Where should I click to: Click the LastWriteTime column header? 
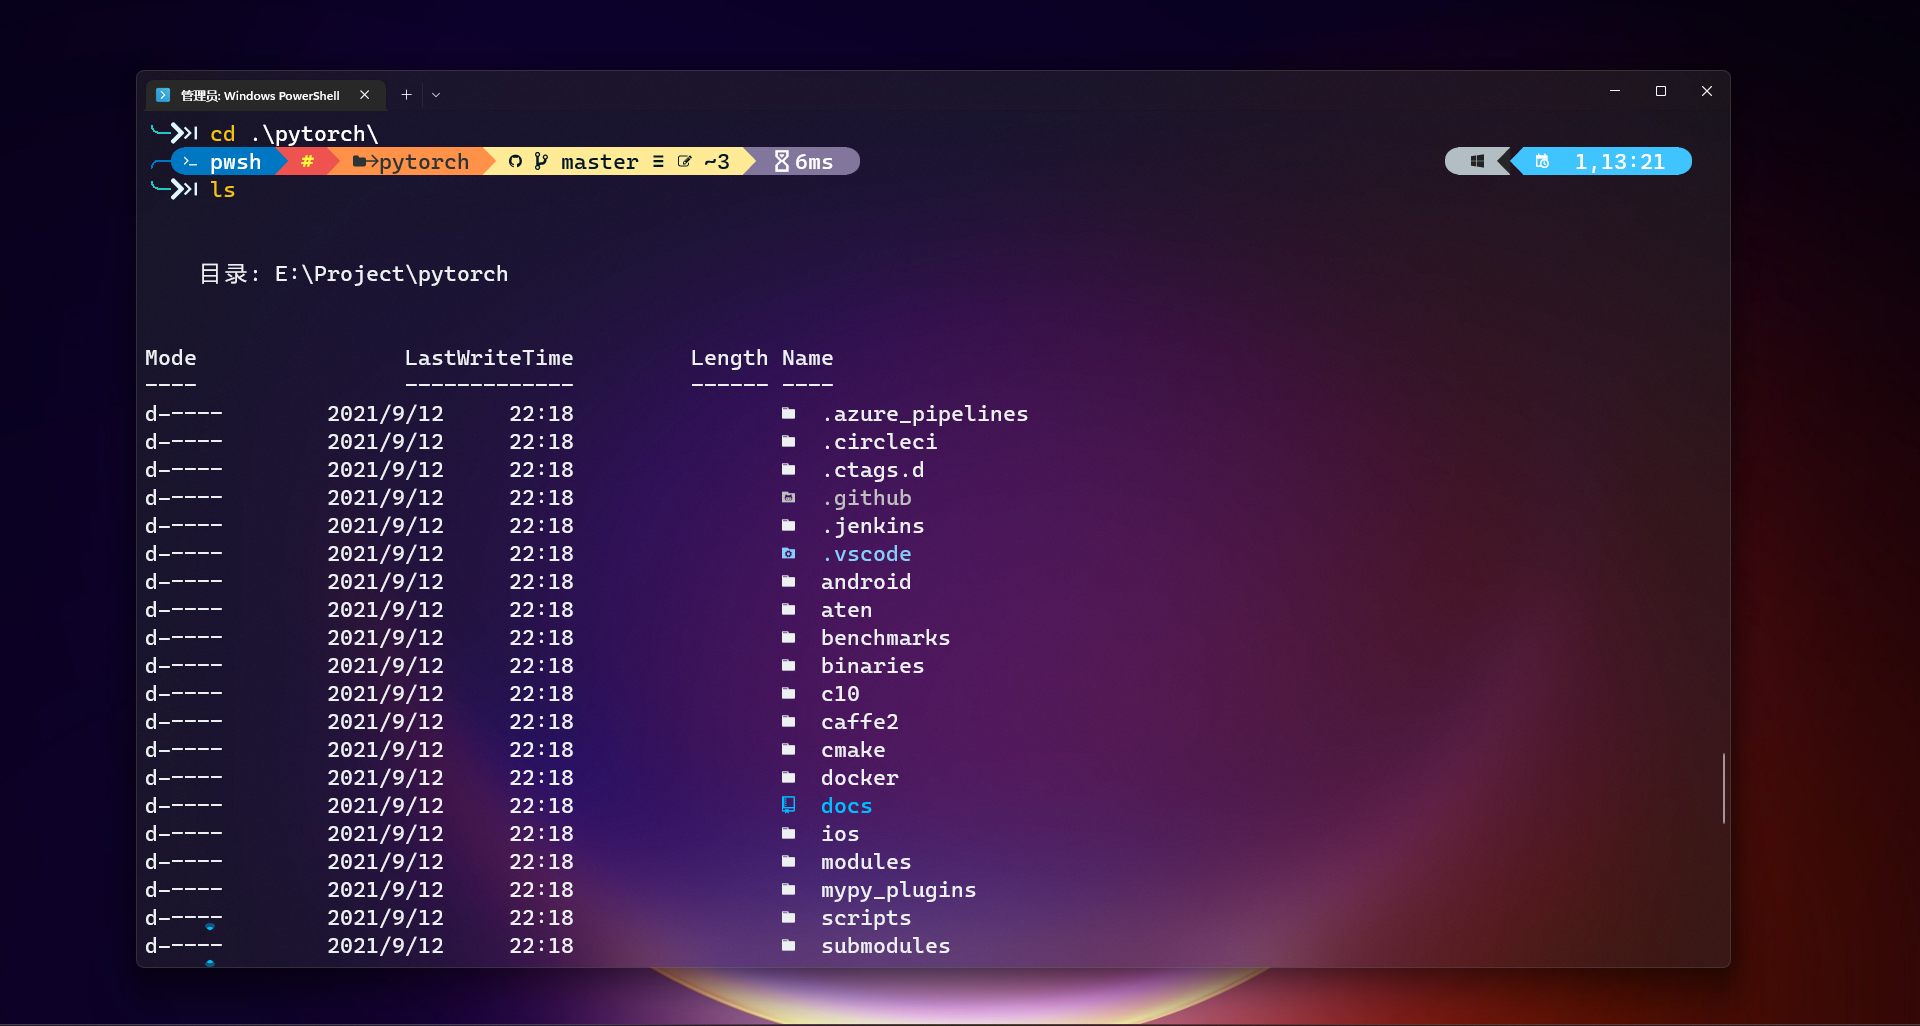pyautogui.click(x=489, y=358)
